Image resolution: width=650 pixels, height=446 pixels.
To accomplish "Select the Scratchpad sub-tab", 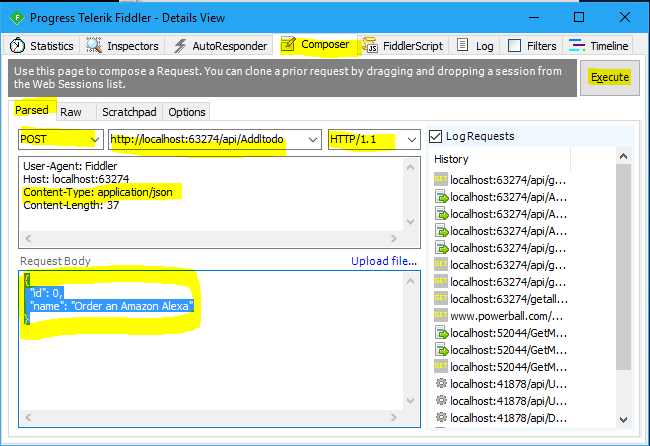I will (x=129, y=112).
